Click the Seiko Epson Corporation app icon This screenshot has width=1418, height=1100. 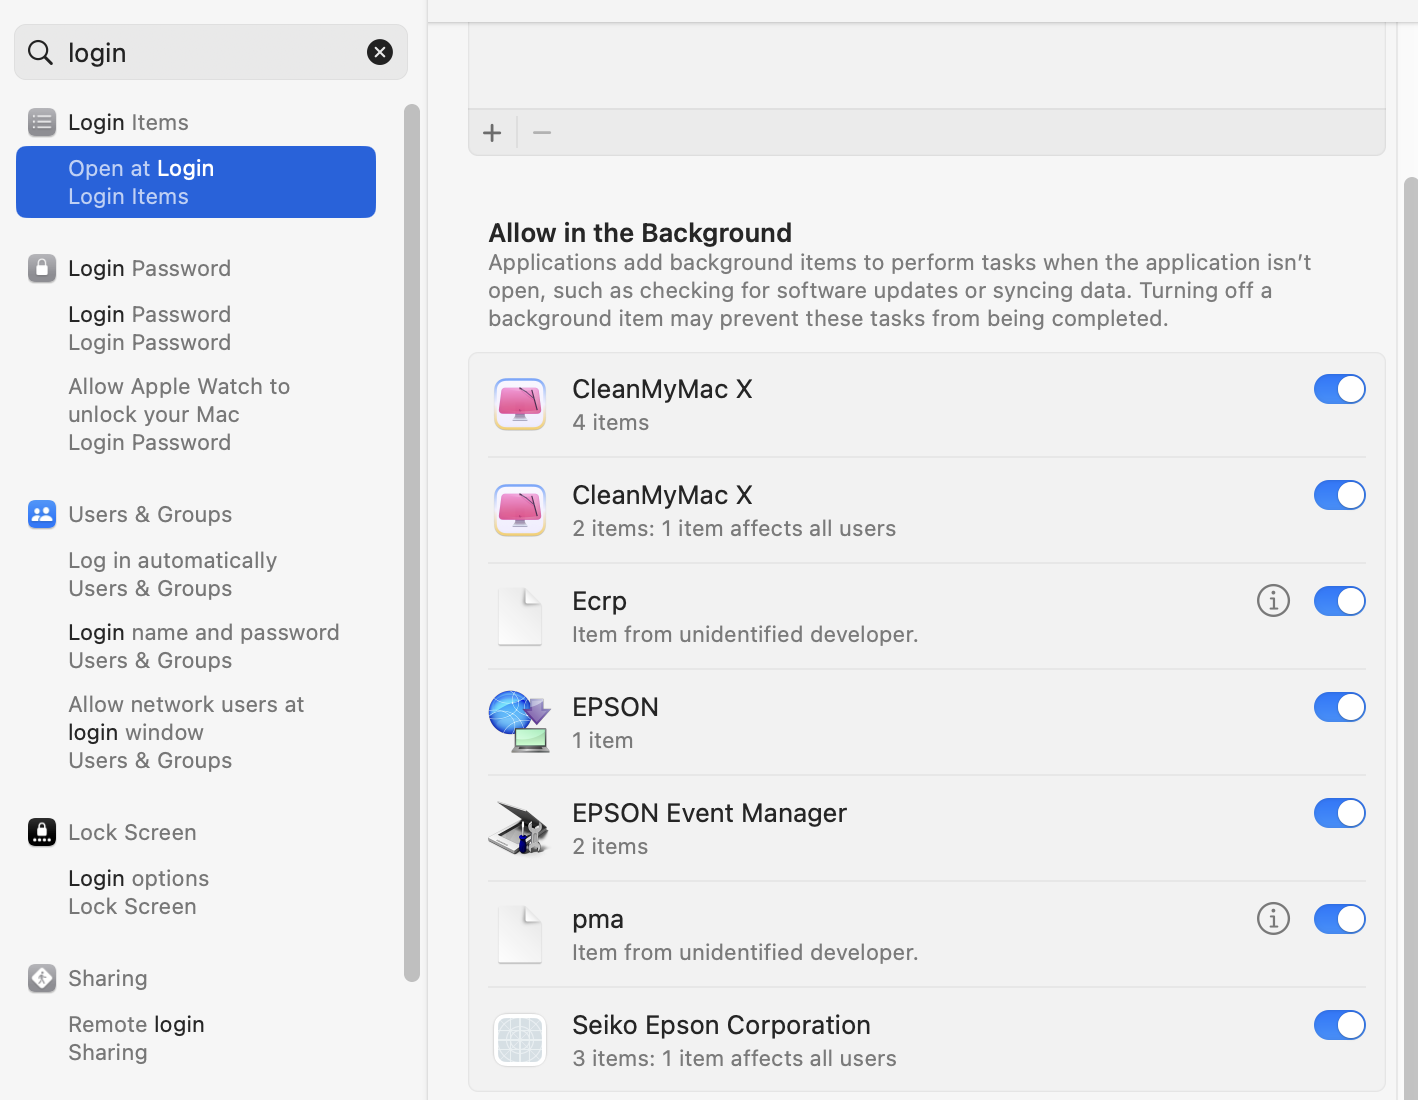click(520, 1040)
